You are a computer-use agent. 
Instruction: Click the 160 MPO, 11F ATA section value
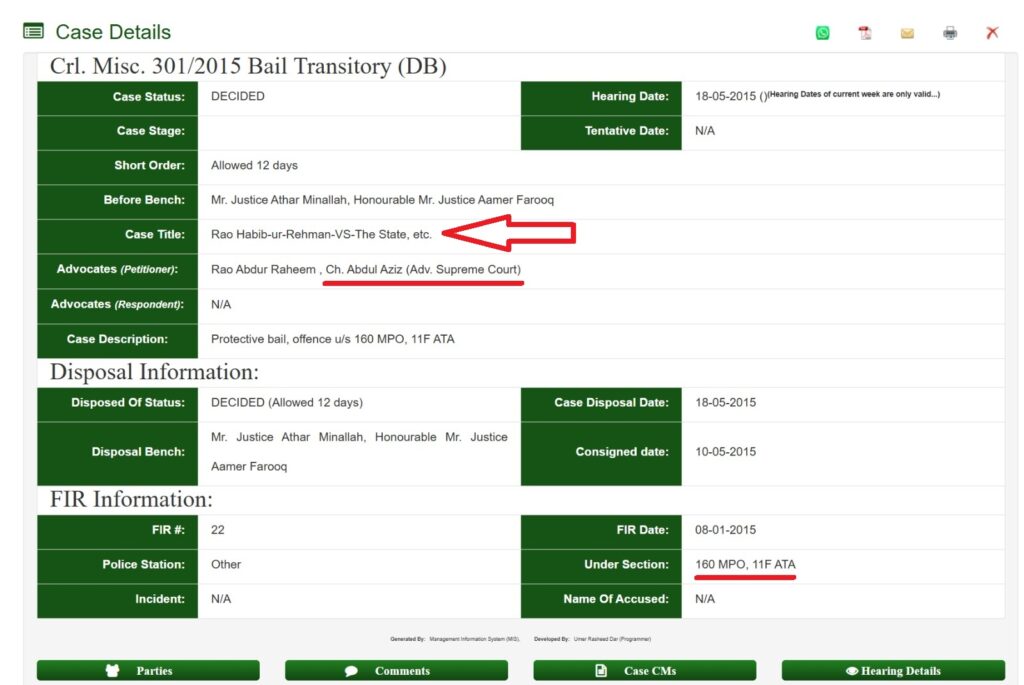pos(745,564)
